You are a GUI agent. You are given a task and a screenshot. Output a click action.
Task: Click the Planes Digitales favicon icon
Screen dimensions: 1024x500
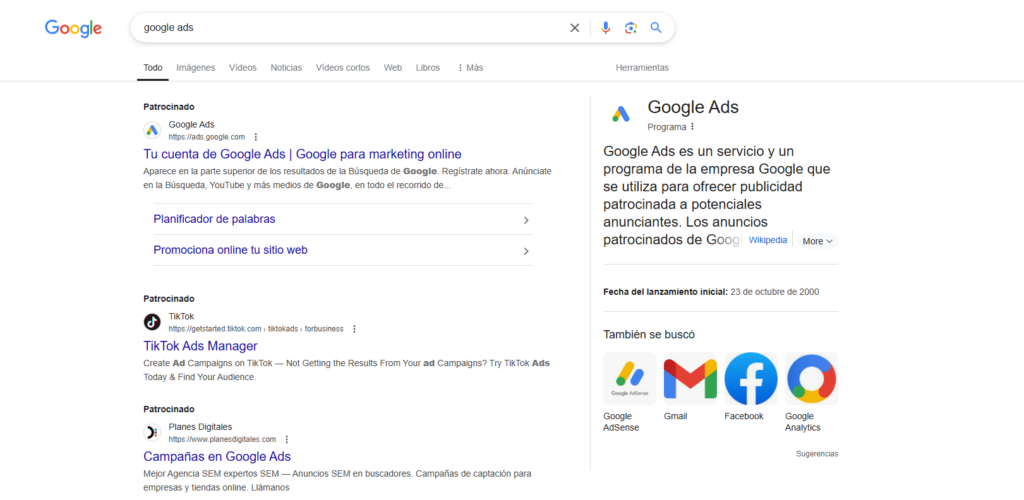[x=152, y=432]
